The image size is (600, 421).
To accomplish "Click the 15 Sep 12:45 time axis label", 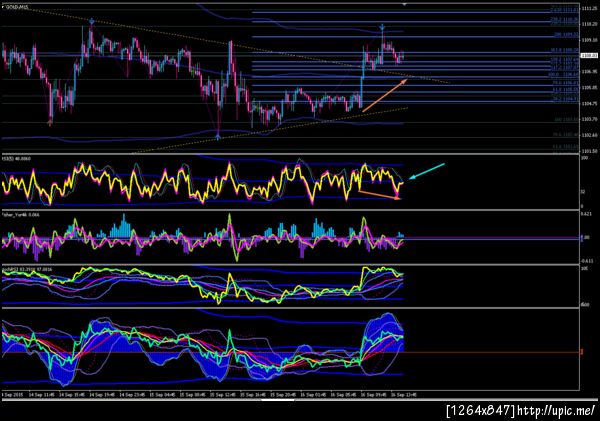I will click(223, 395).
